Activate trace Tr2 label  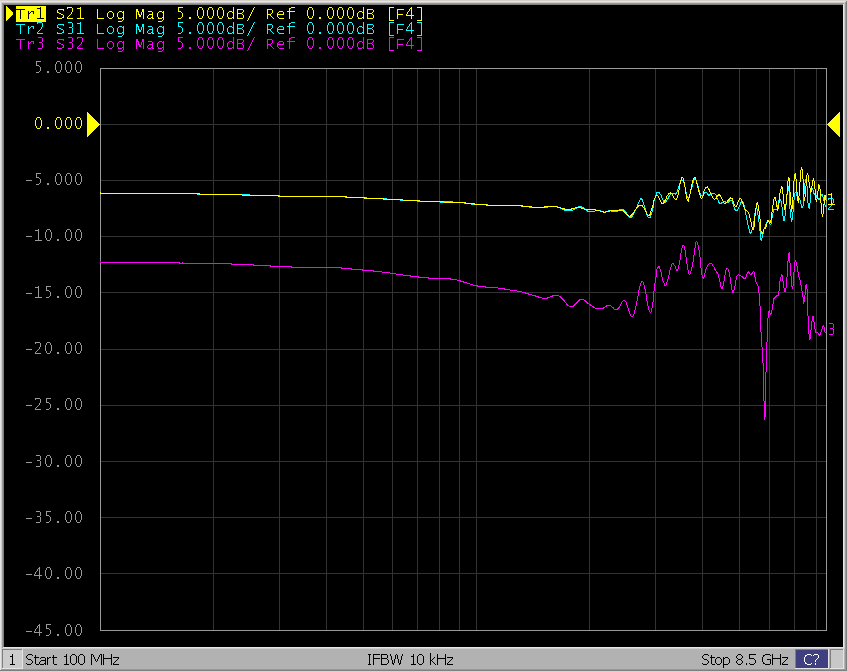30,29
